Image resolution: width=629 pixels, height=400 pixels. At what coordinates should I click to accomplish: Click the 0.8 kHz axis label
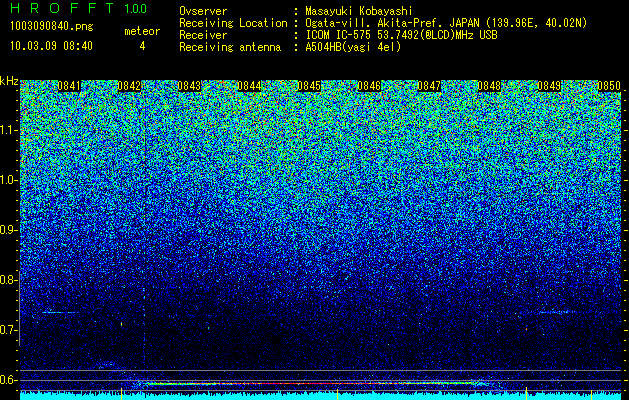coord(7,280)
